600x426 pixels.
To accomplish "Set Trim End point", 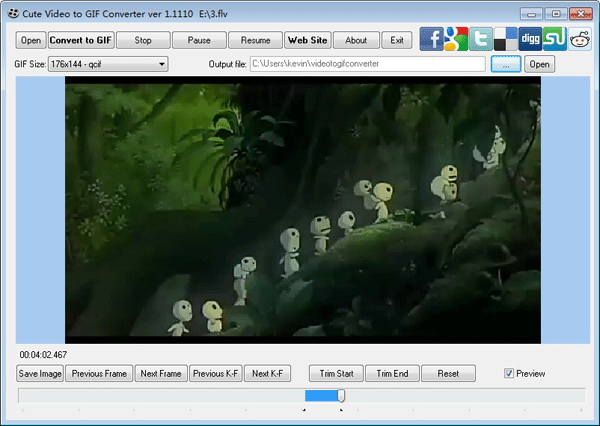I will click(x=393, y=374).
